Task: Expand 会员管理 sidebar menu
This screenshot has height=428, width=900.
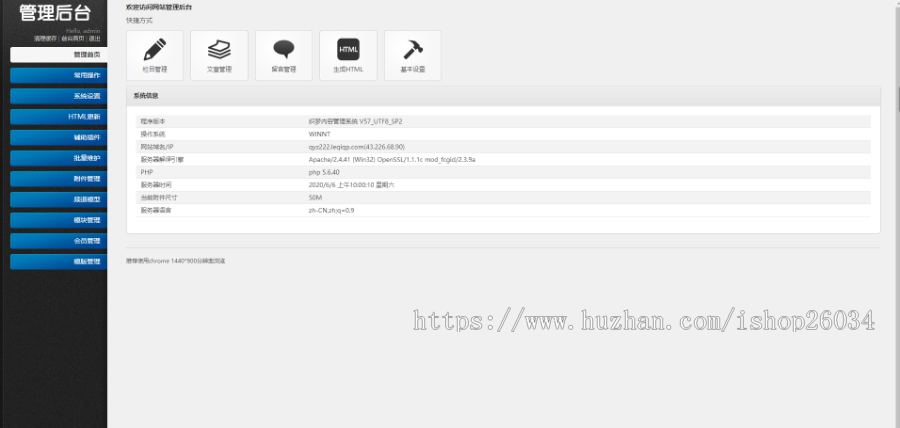Action: tap(59, 241)
